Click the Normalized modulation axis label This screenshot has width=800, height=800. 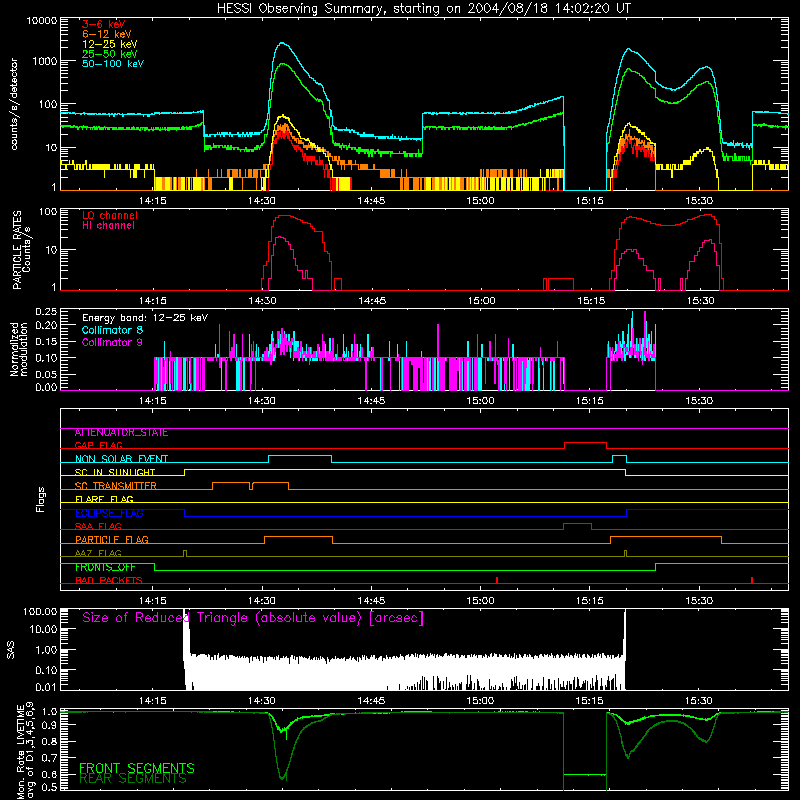pyautogui.click(x=19, y=349)
